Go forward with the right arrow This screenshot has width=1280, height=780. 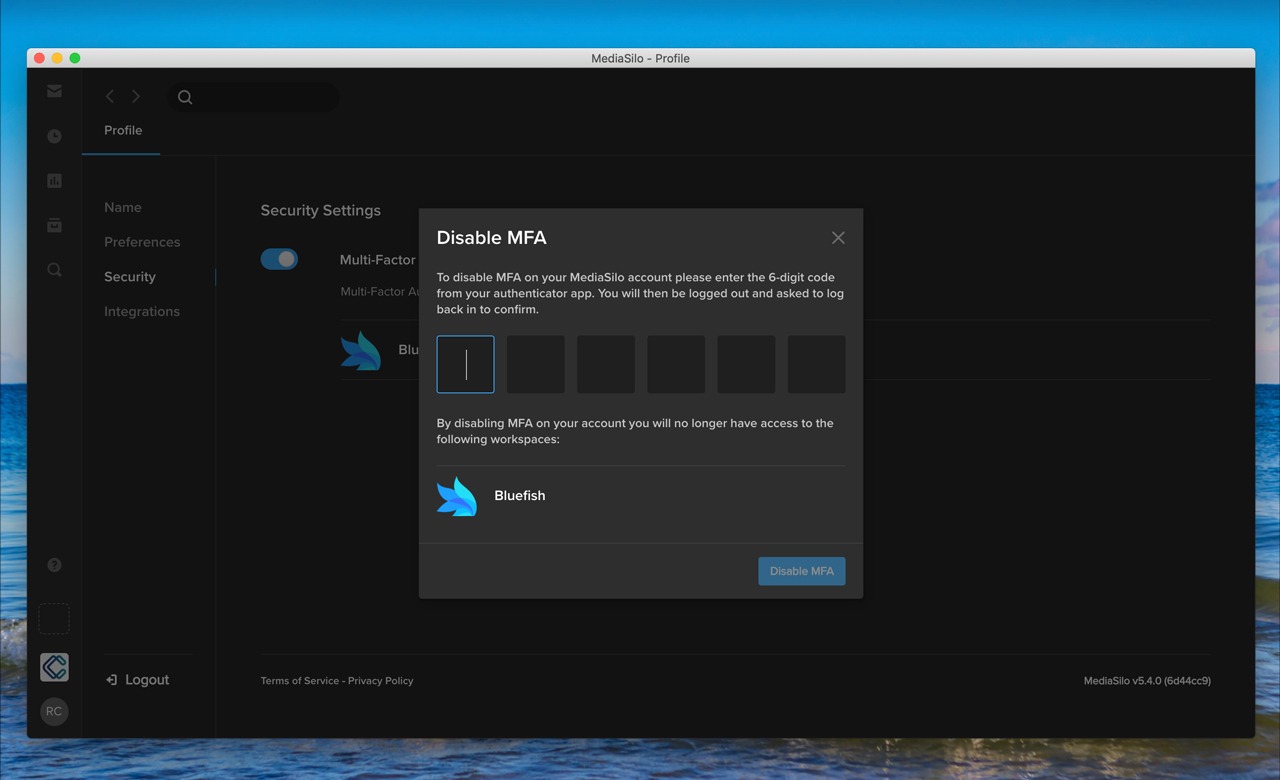pyautogui.click(x=136, y=96)
